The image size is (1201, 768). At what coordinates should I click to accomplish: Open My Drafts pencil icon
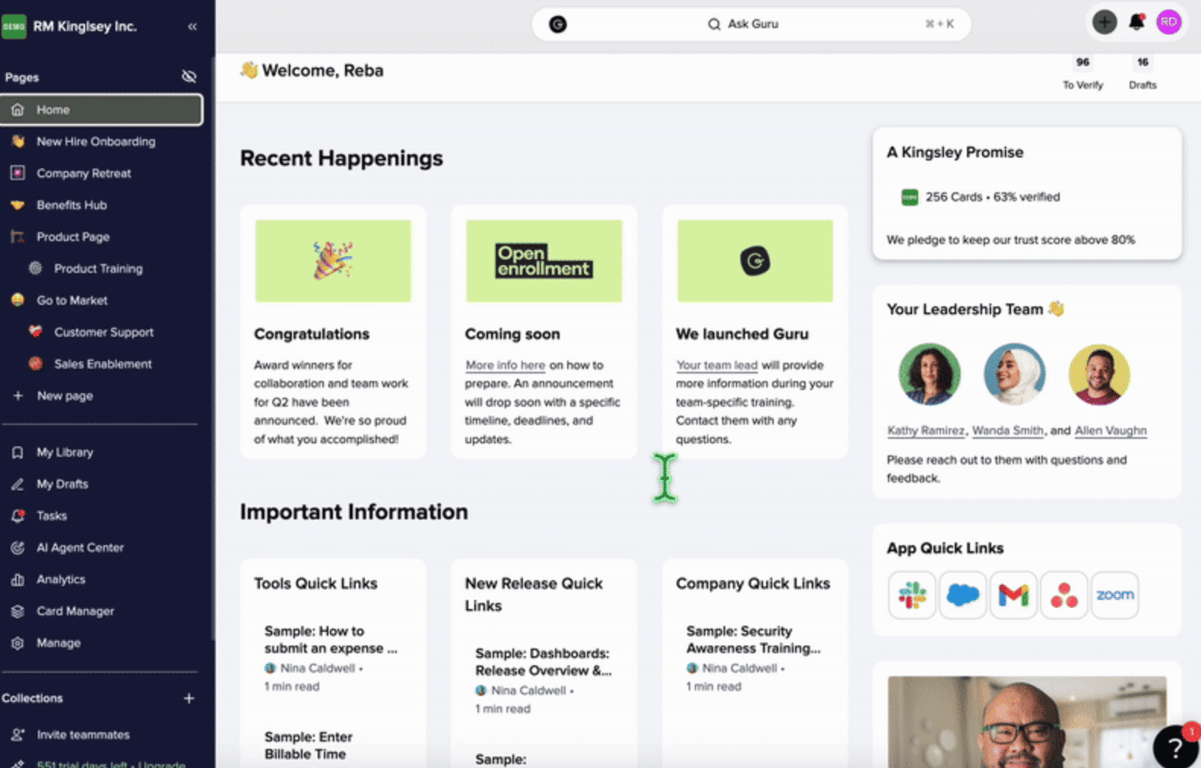click(x=17, y=484)
